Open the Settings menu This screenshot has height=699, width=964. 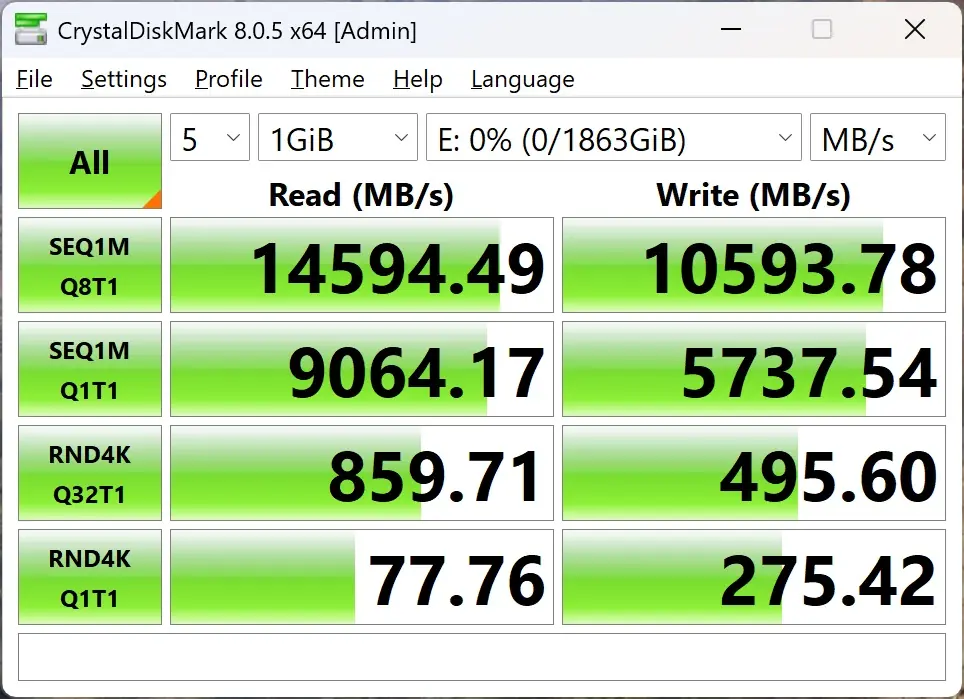point(124,79)
